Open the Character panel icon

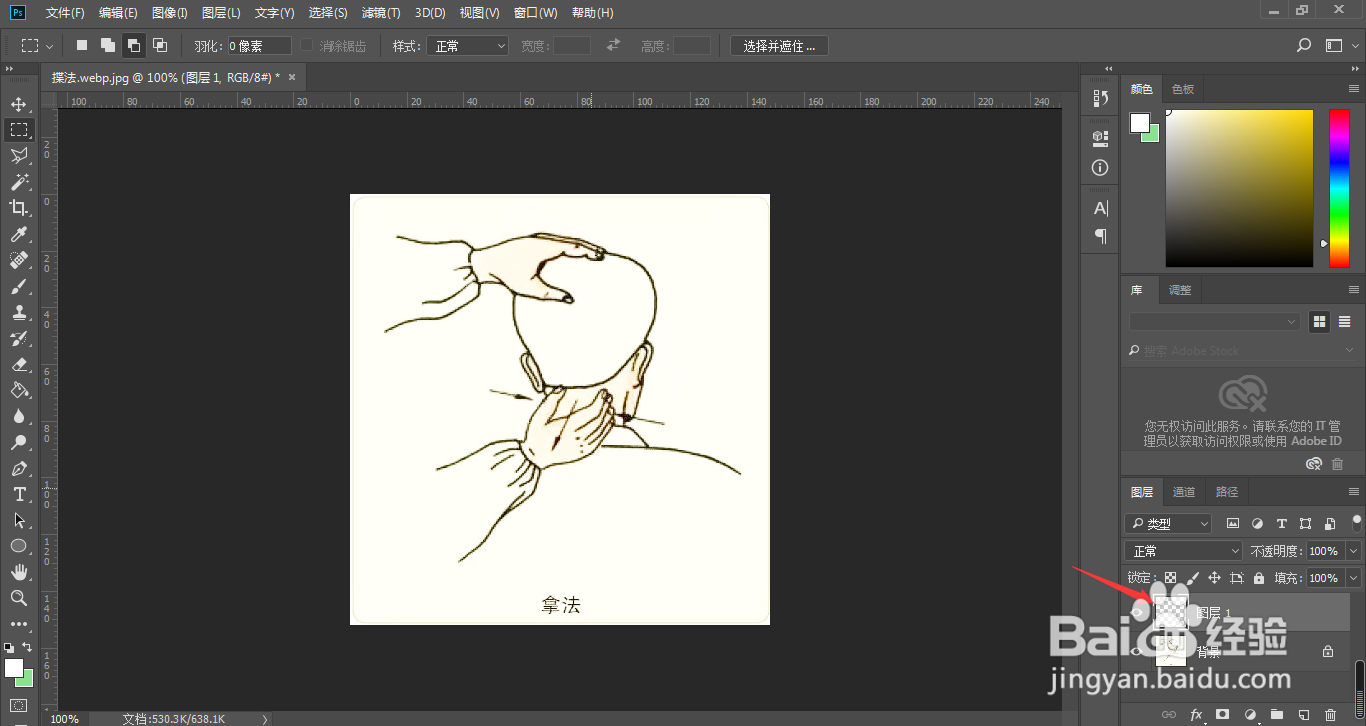pyautogui.click(x=1100, y=208)
